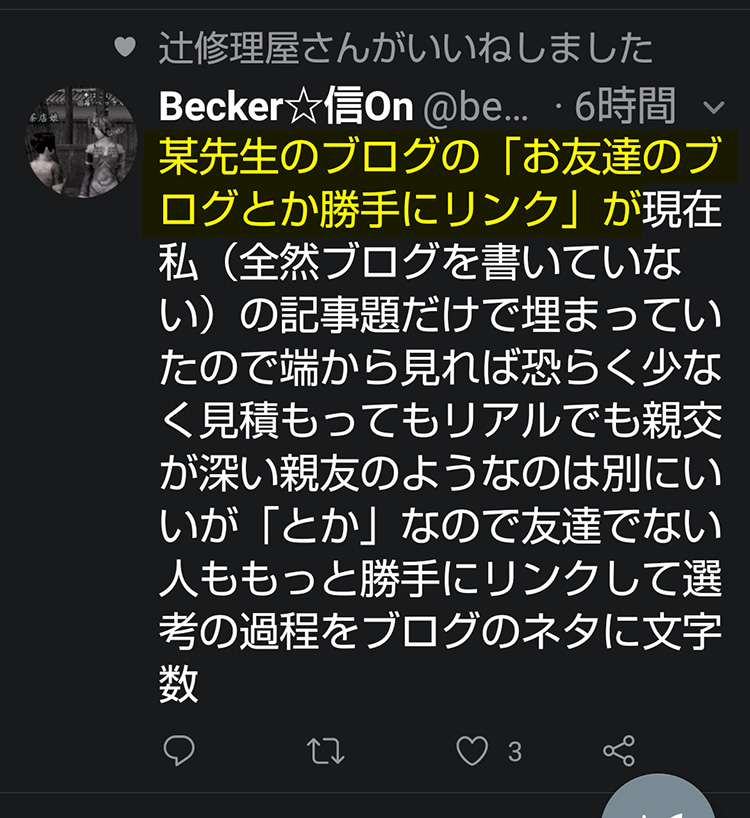
Task: Open Becker☆信On's profile picture
Action: pos(80,141)
